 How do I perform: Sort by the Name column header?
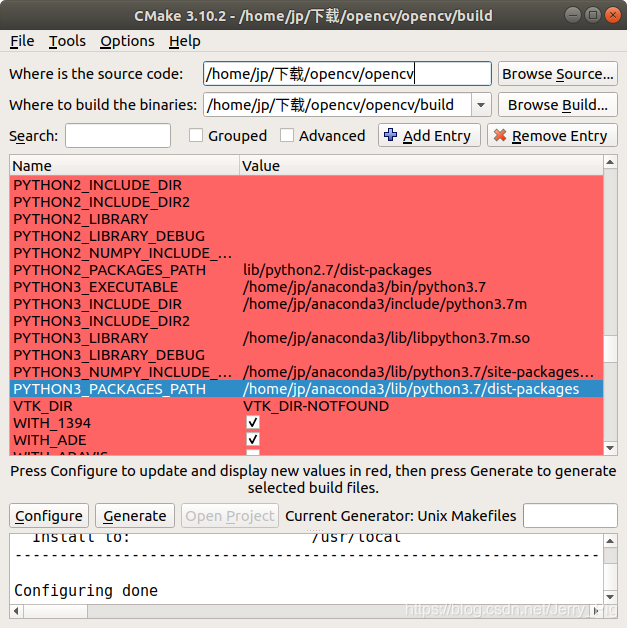125,166
